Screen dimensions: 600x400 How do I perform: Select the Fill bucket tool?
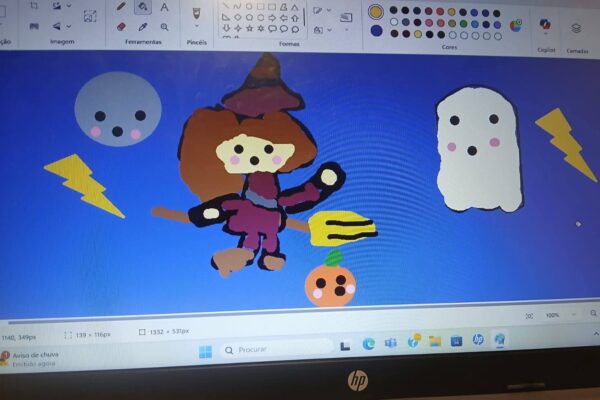(x=143, y=7)
